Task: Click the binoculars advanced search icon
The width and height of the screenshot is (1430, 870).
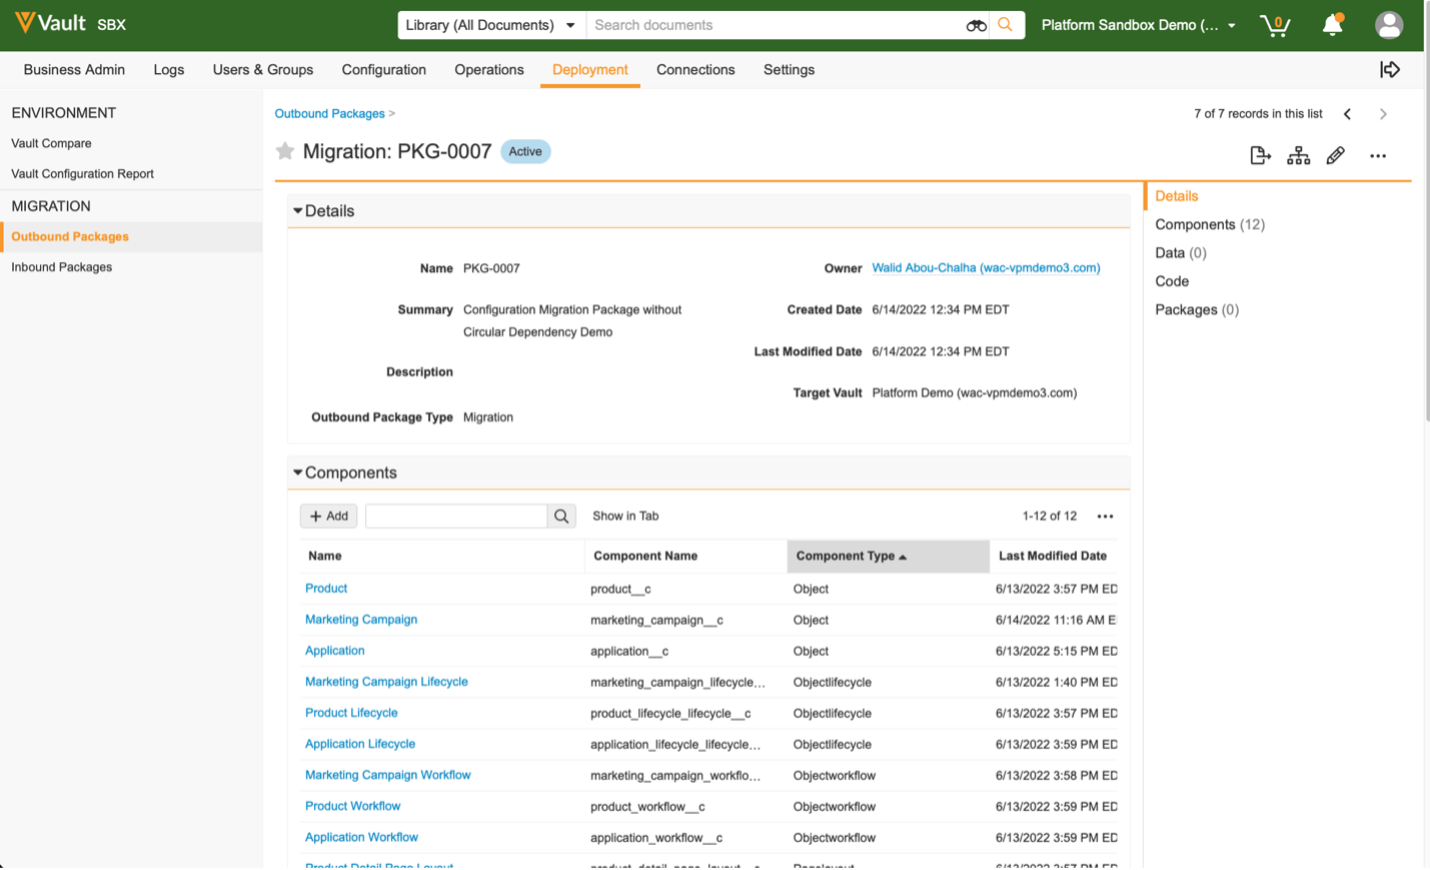Action: pos(976,25)
